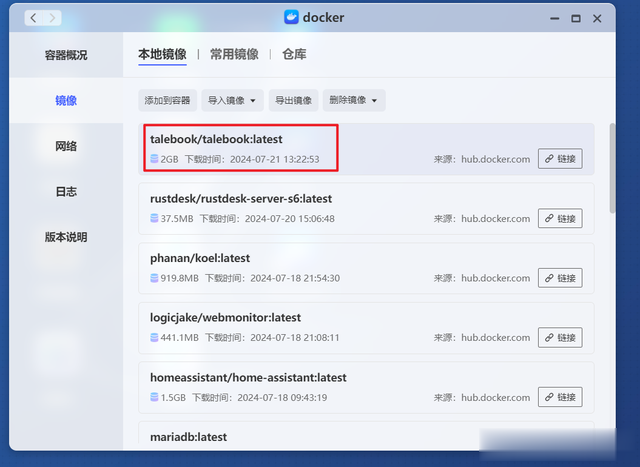
Task: Expand the 导入镜像 dropdown
Action: (x=232, y=100)
